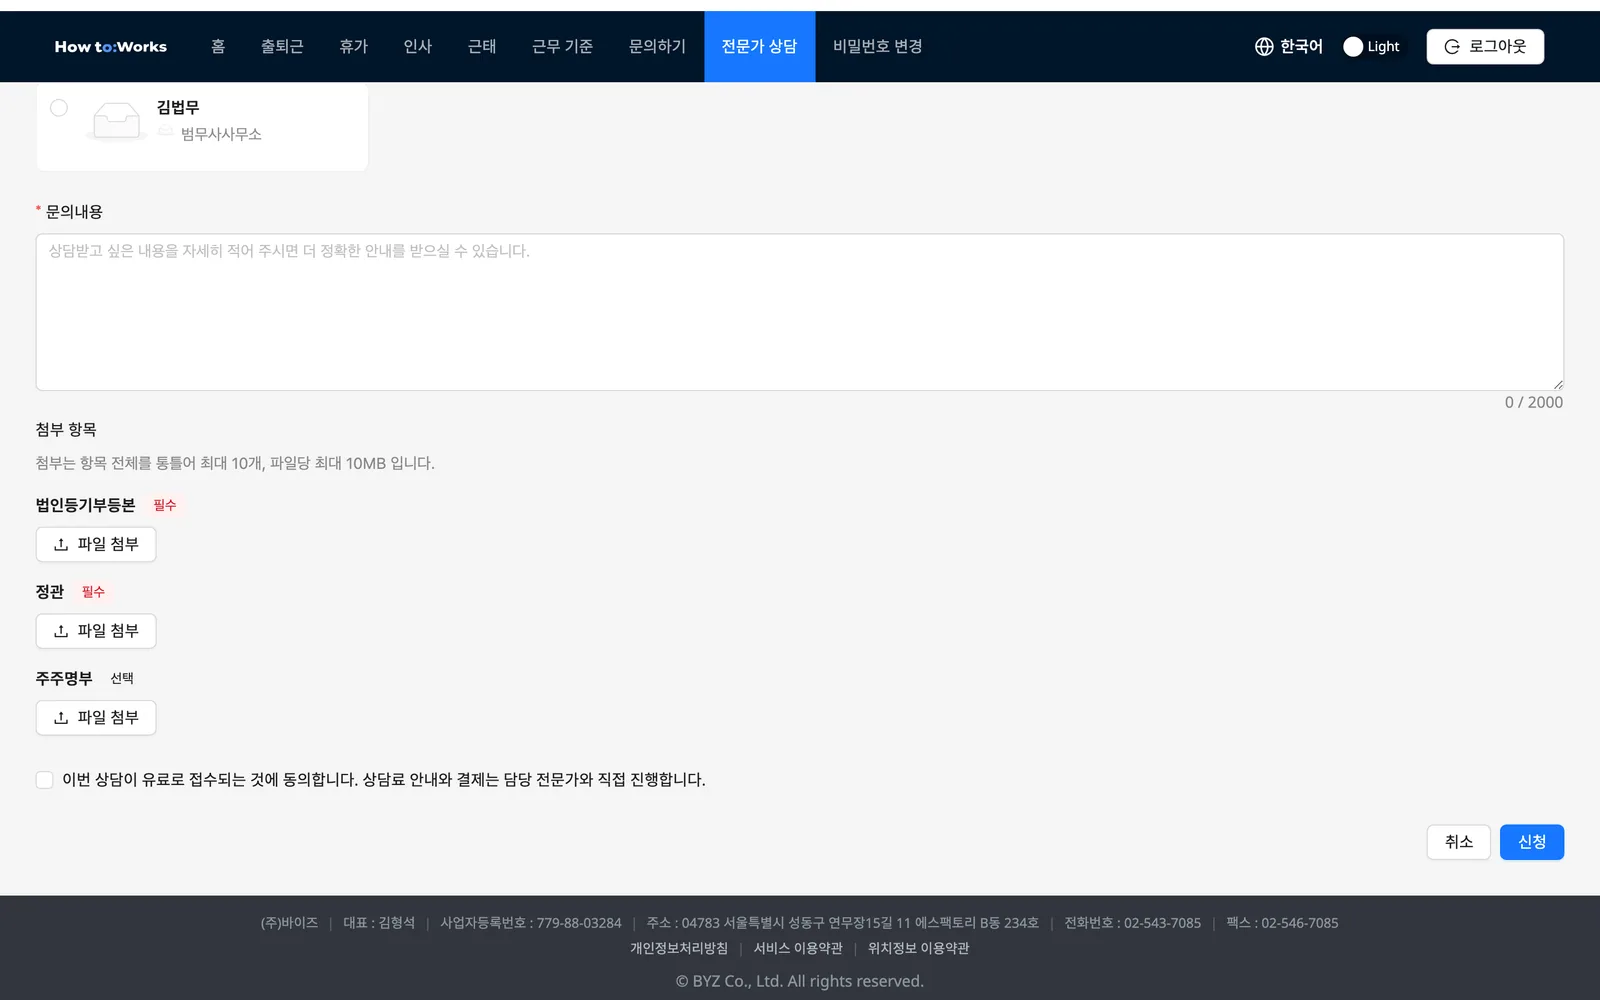The image size is (1600, 1000).
Task: Attach file for 정관
Action: pyautogui.click(x=96, y=632)
